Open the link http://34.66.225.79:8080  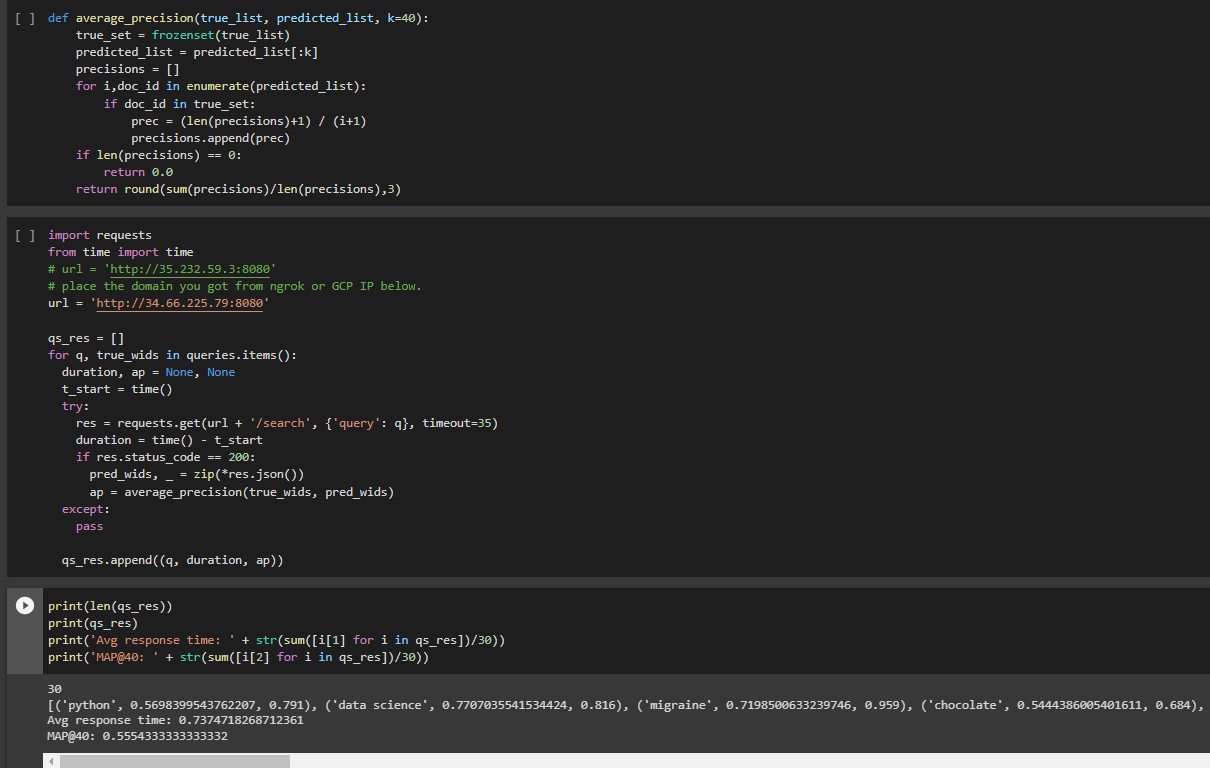pyautogui.click(x=179, y=302)
